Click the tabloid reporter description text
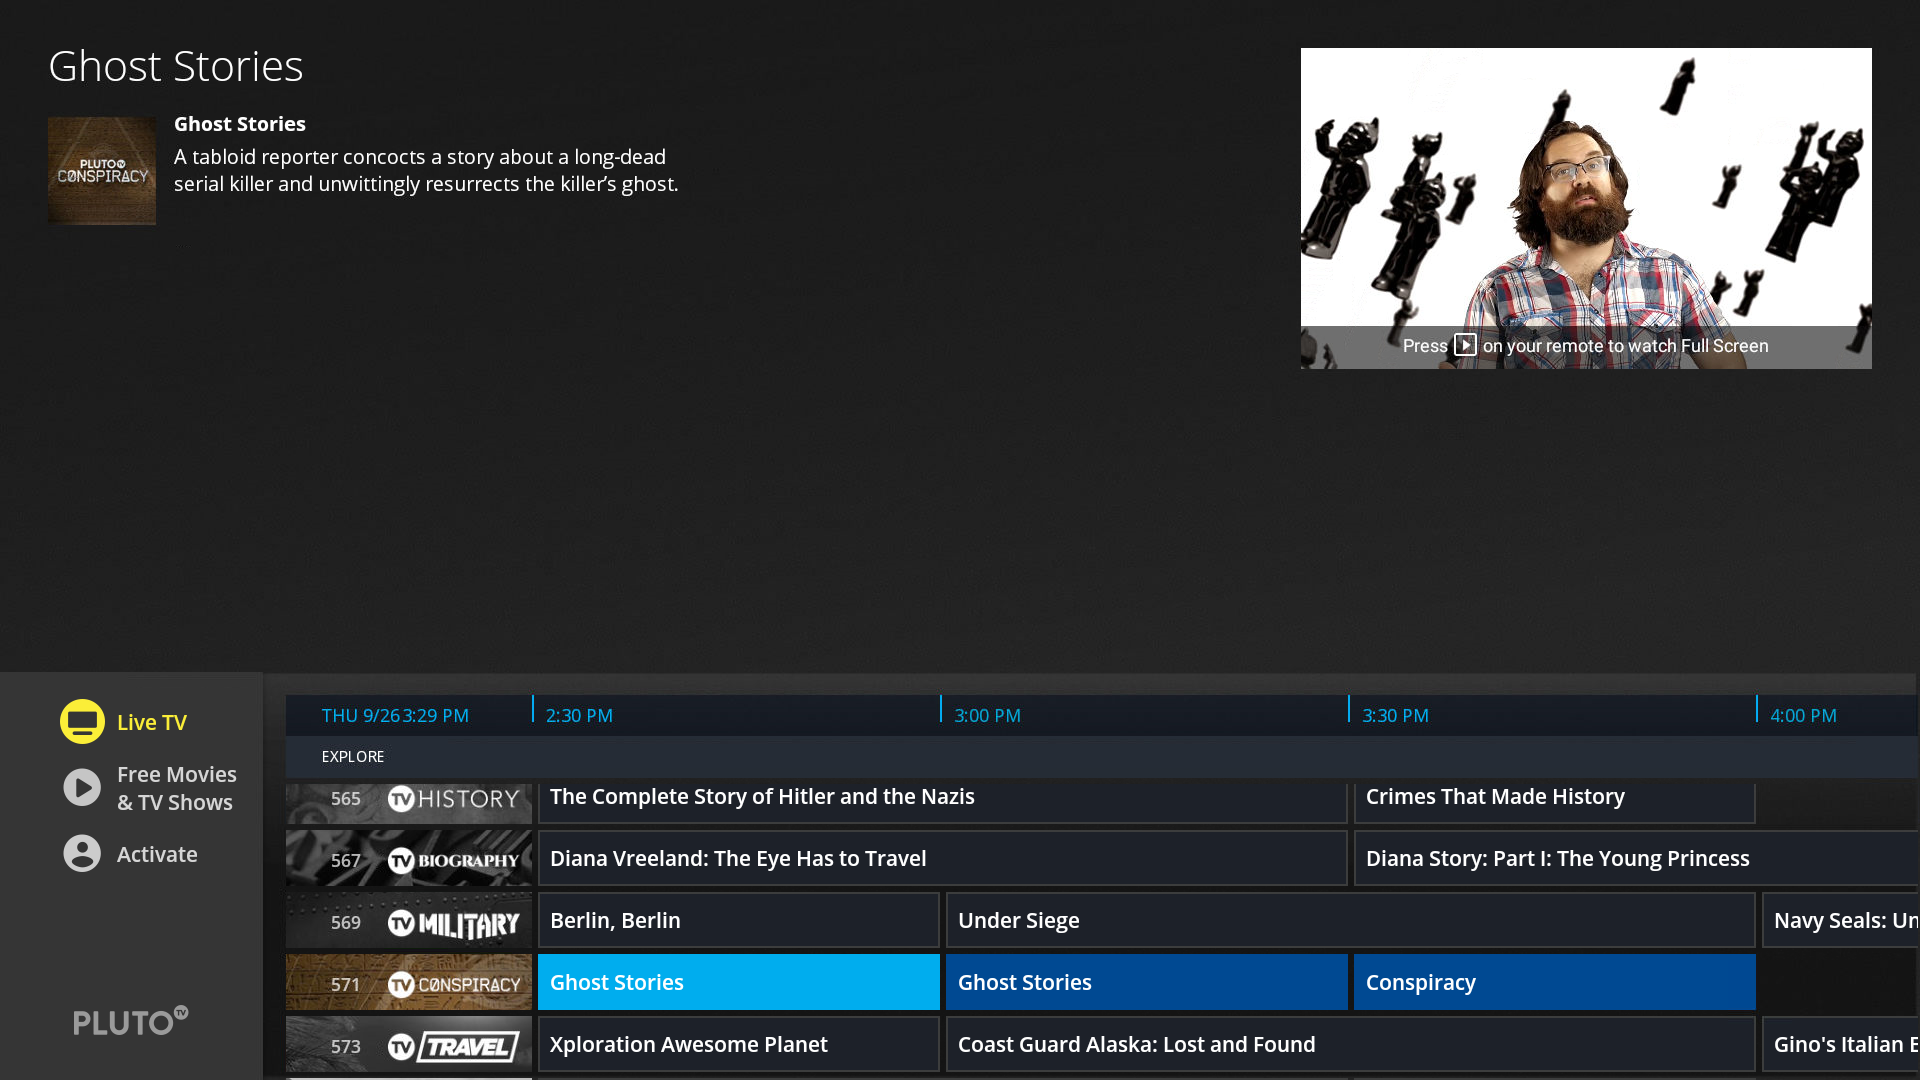This screenshot has width=1920, height=1080. click(426, 170)
